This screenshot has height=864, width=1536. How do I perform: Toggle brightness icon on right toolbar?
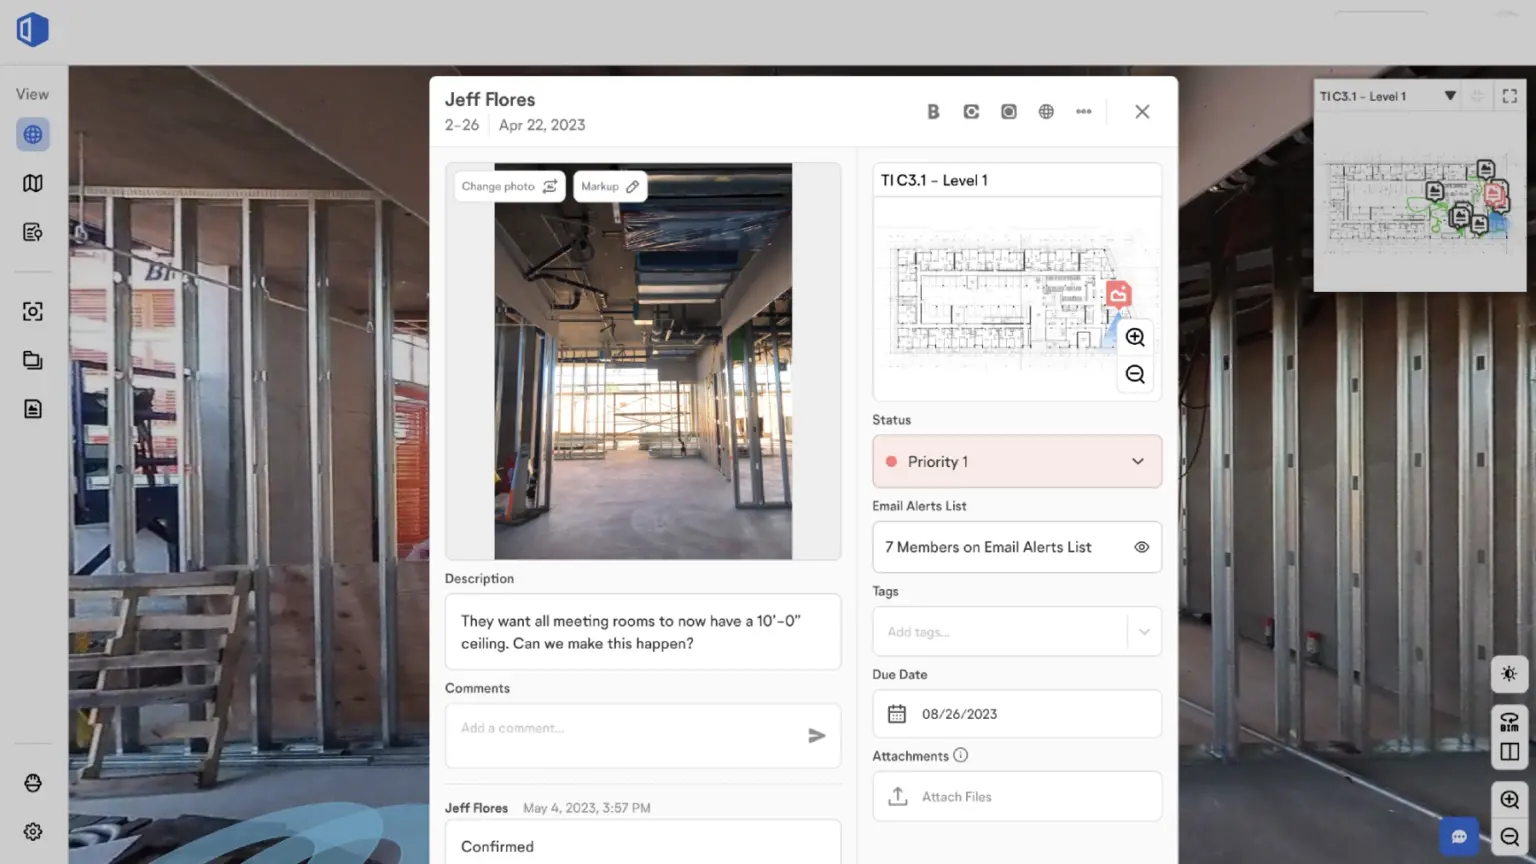click(1509, 674)
